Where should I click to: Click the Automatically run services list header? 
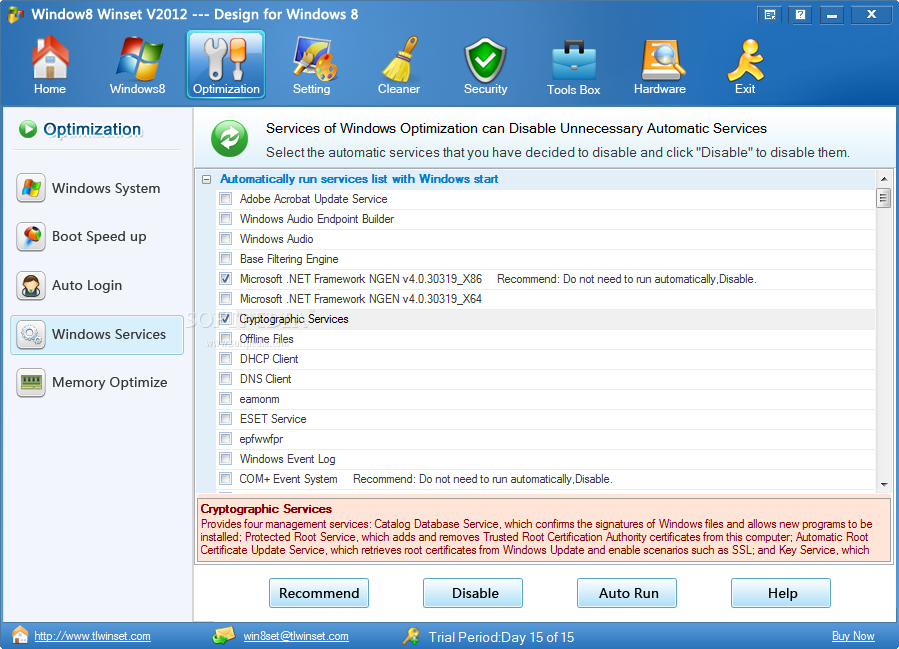(x=359, y=179)
